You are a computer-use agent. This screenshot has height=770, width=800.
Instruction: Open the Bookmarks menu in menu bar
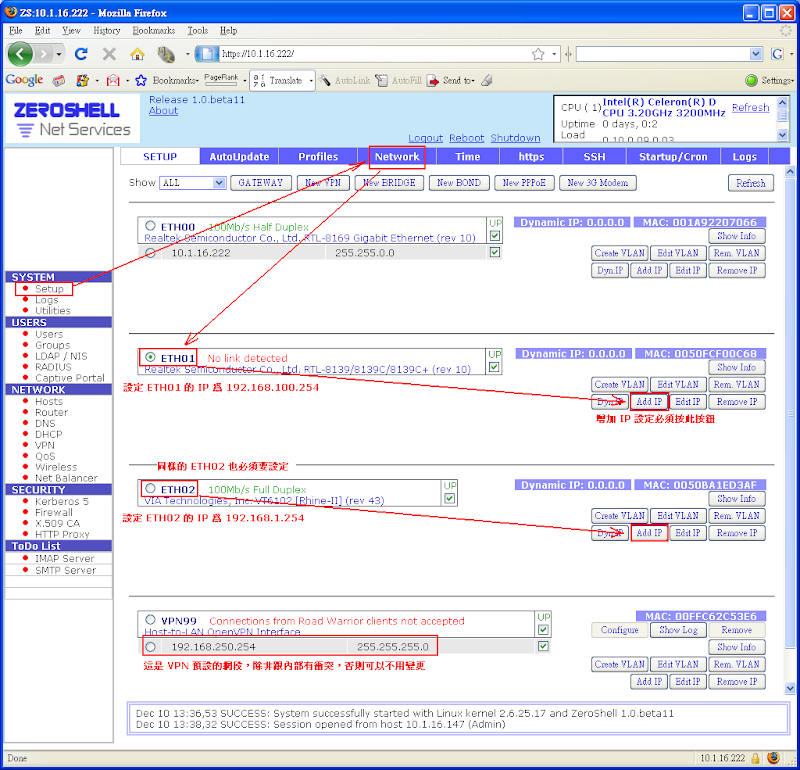tap(153, 31)
